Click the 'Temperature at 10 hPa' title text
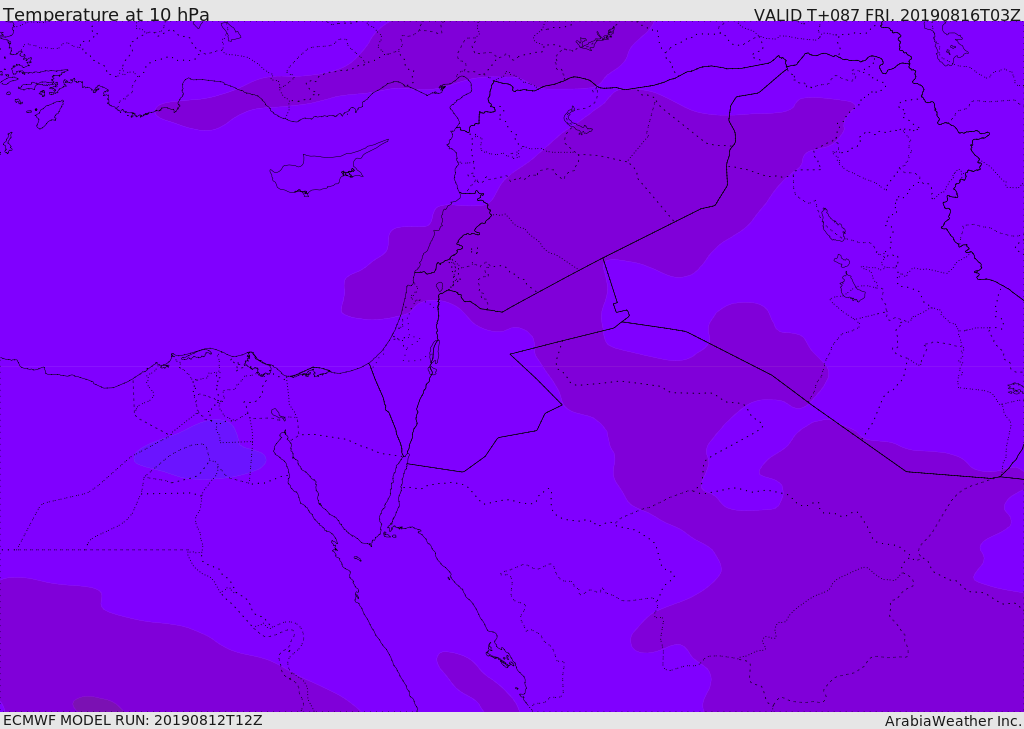Screen dimensions: 1024x729 [x=106, y=14]
